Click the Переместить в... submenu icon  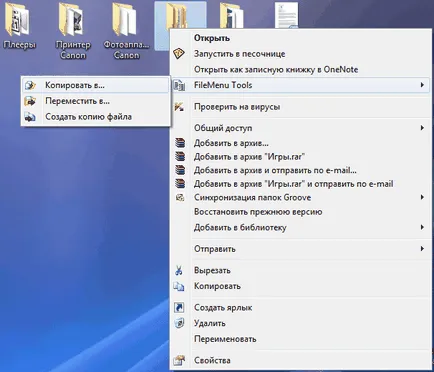pos(30,101)
